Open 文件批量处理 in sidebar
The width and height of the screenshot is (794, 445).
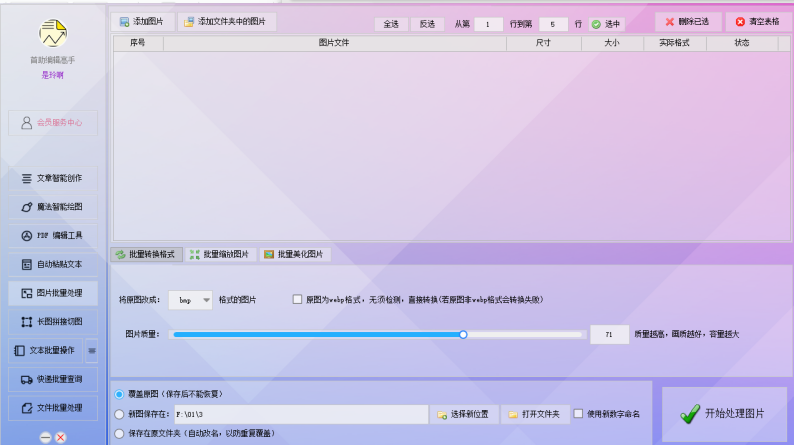pyautogui.click(x=53, y=408)
